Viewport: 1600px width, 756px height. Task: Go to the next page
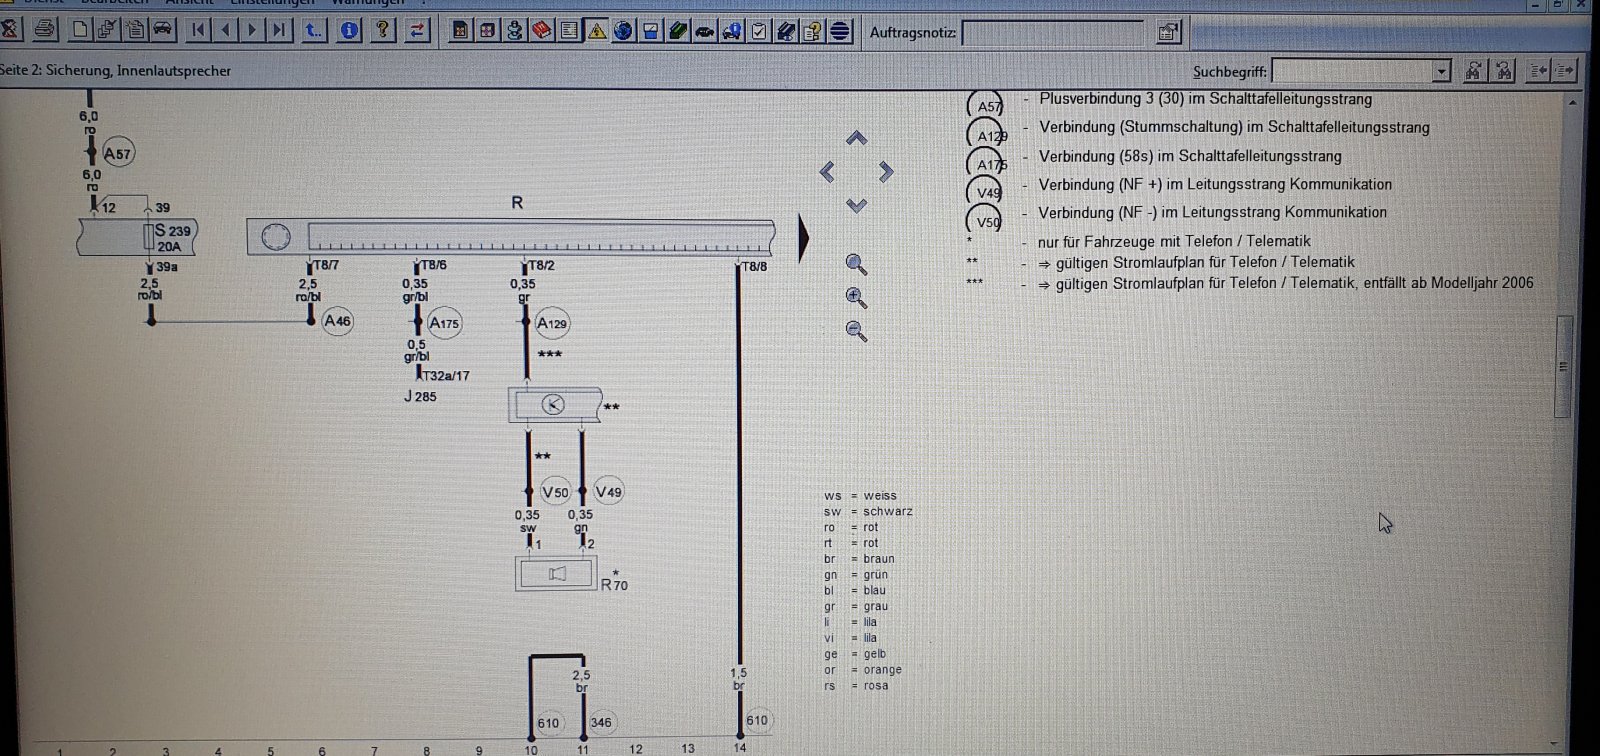pos(252,30)
